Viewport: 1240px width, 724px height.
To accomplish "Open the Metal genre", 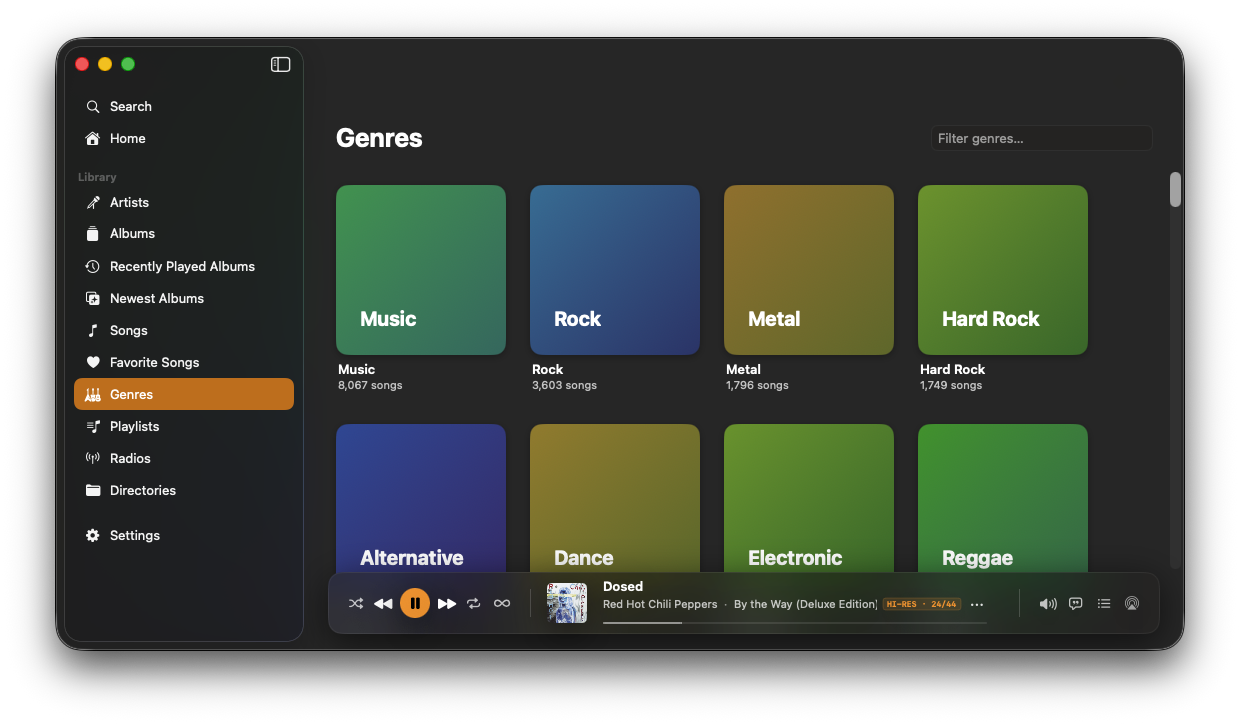I will coord(808,269).
